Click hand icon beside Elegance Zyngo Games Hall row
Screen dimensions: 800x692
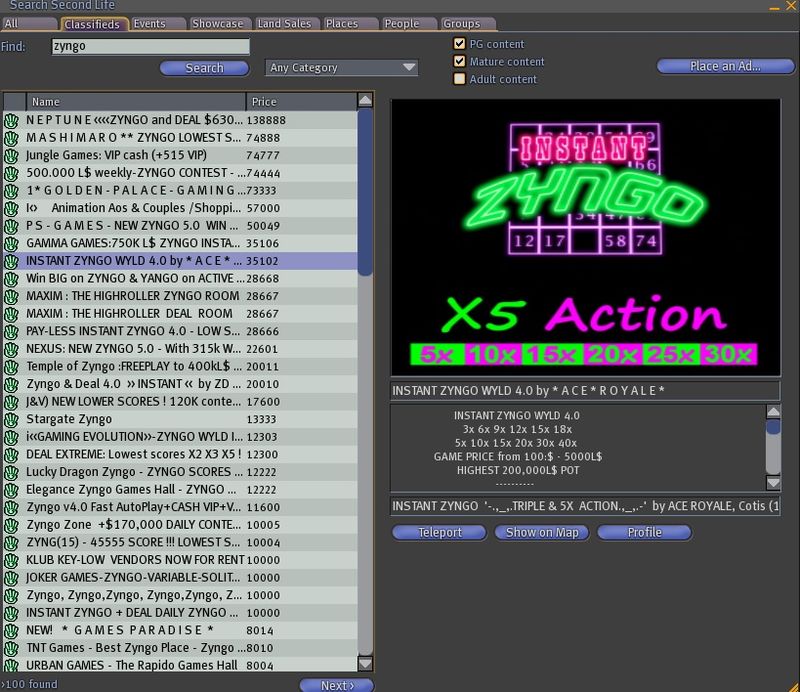[11, 490]
